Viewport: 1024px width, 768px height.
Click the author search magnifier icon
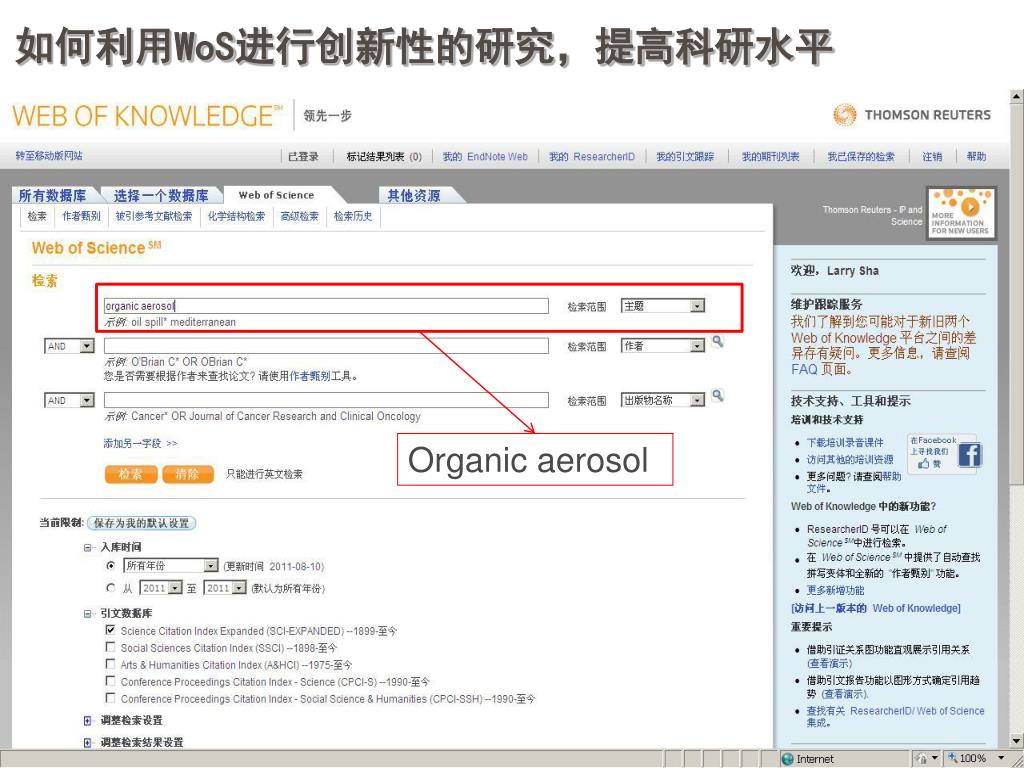717,341
